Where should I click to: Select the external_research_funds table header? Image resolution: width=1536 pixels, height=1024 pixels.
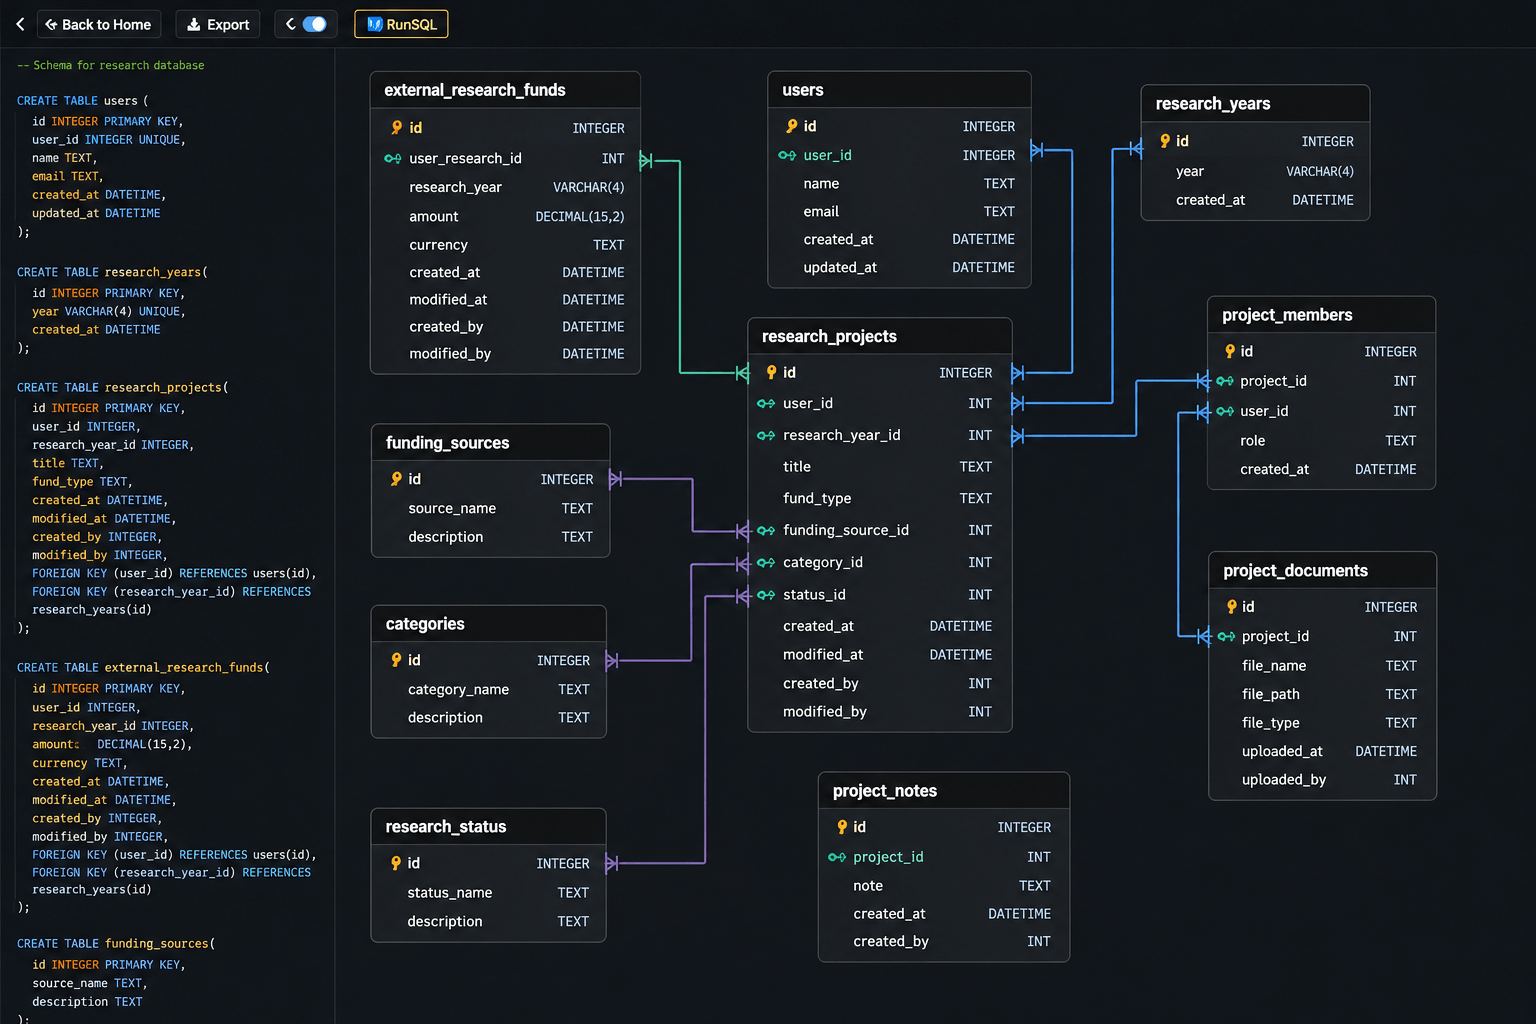pyautogui.click(x=505, y=90)
